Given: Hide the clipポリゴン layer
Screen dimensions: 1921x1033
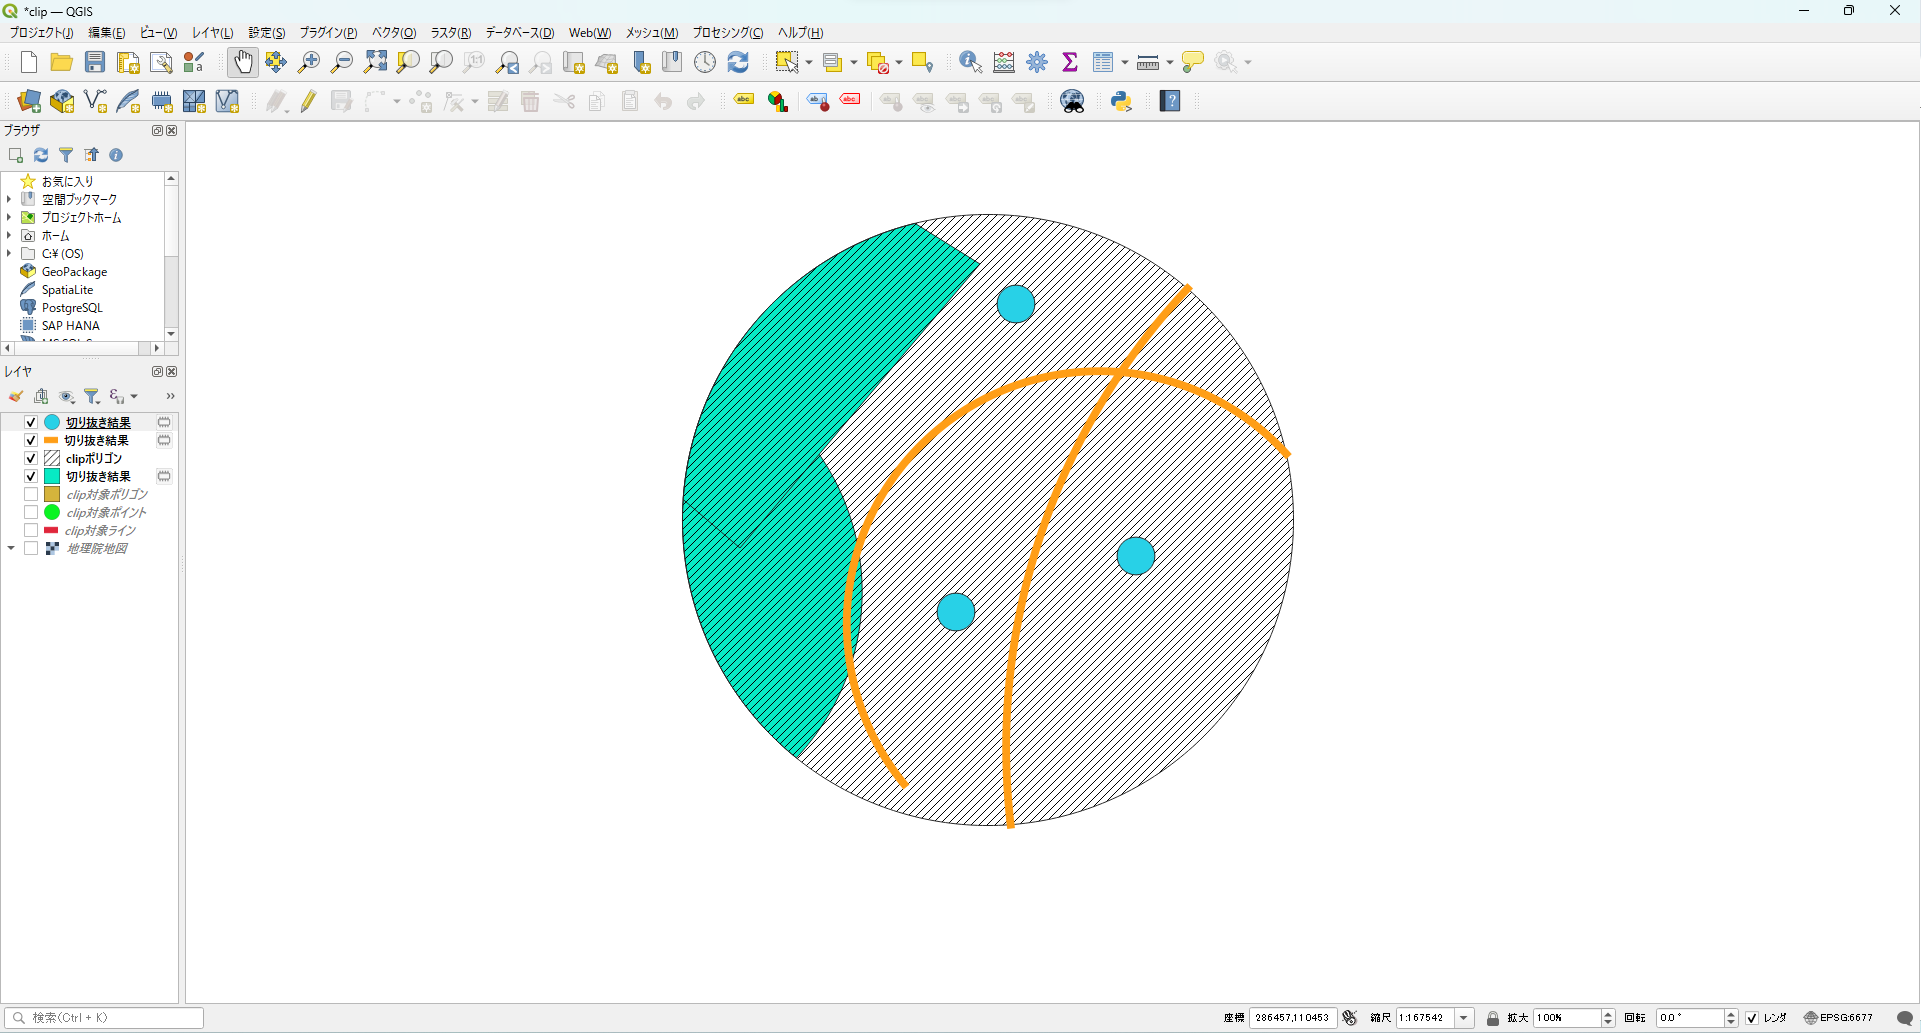Looking at the screenshot, I should [31, 458].
